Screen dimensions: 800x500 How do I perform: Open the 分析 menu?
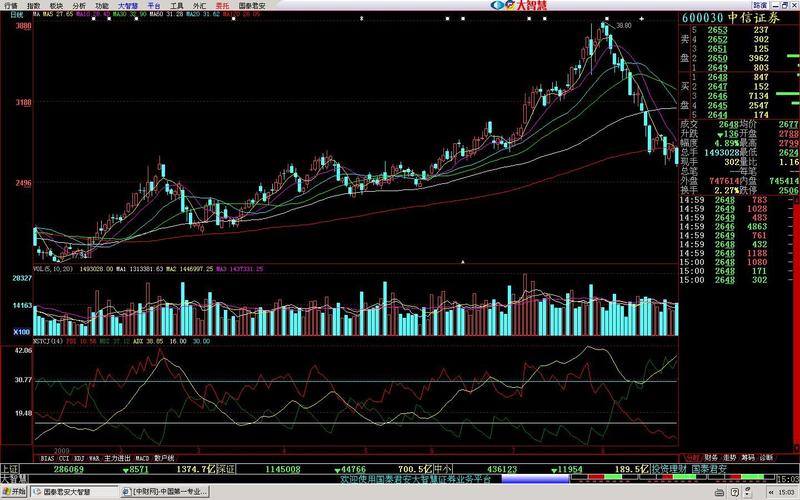click(80, 5)
